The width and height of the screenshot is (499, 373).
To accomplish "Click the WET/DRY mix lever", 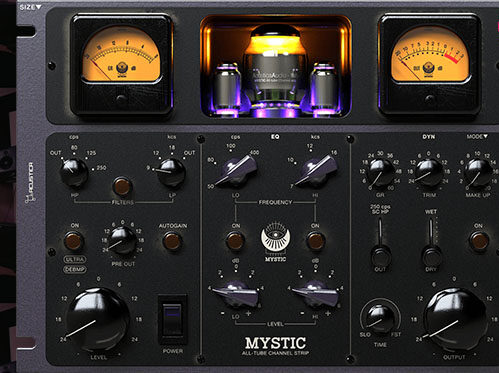I will (431, 243).
